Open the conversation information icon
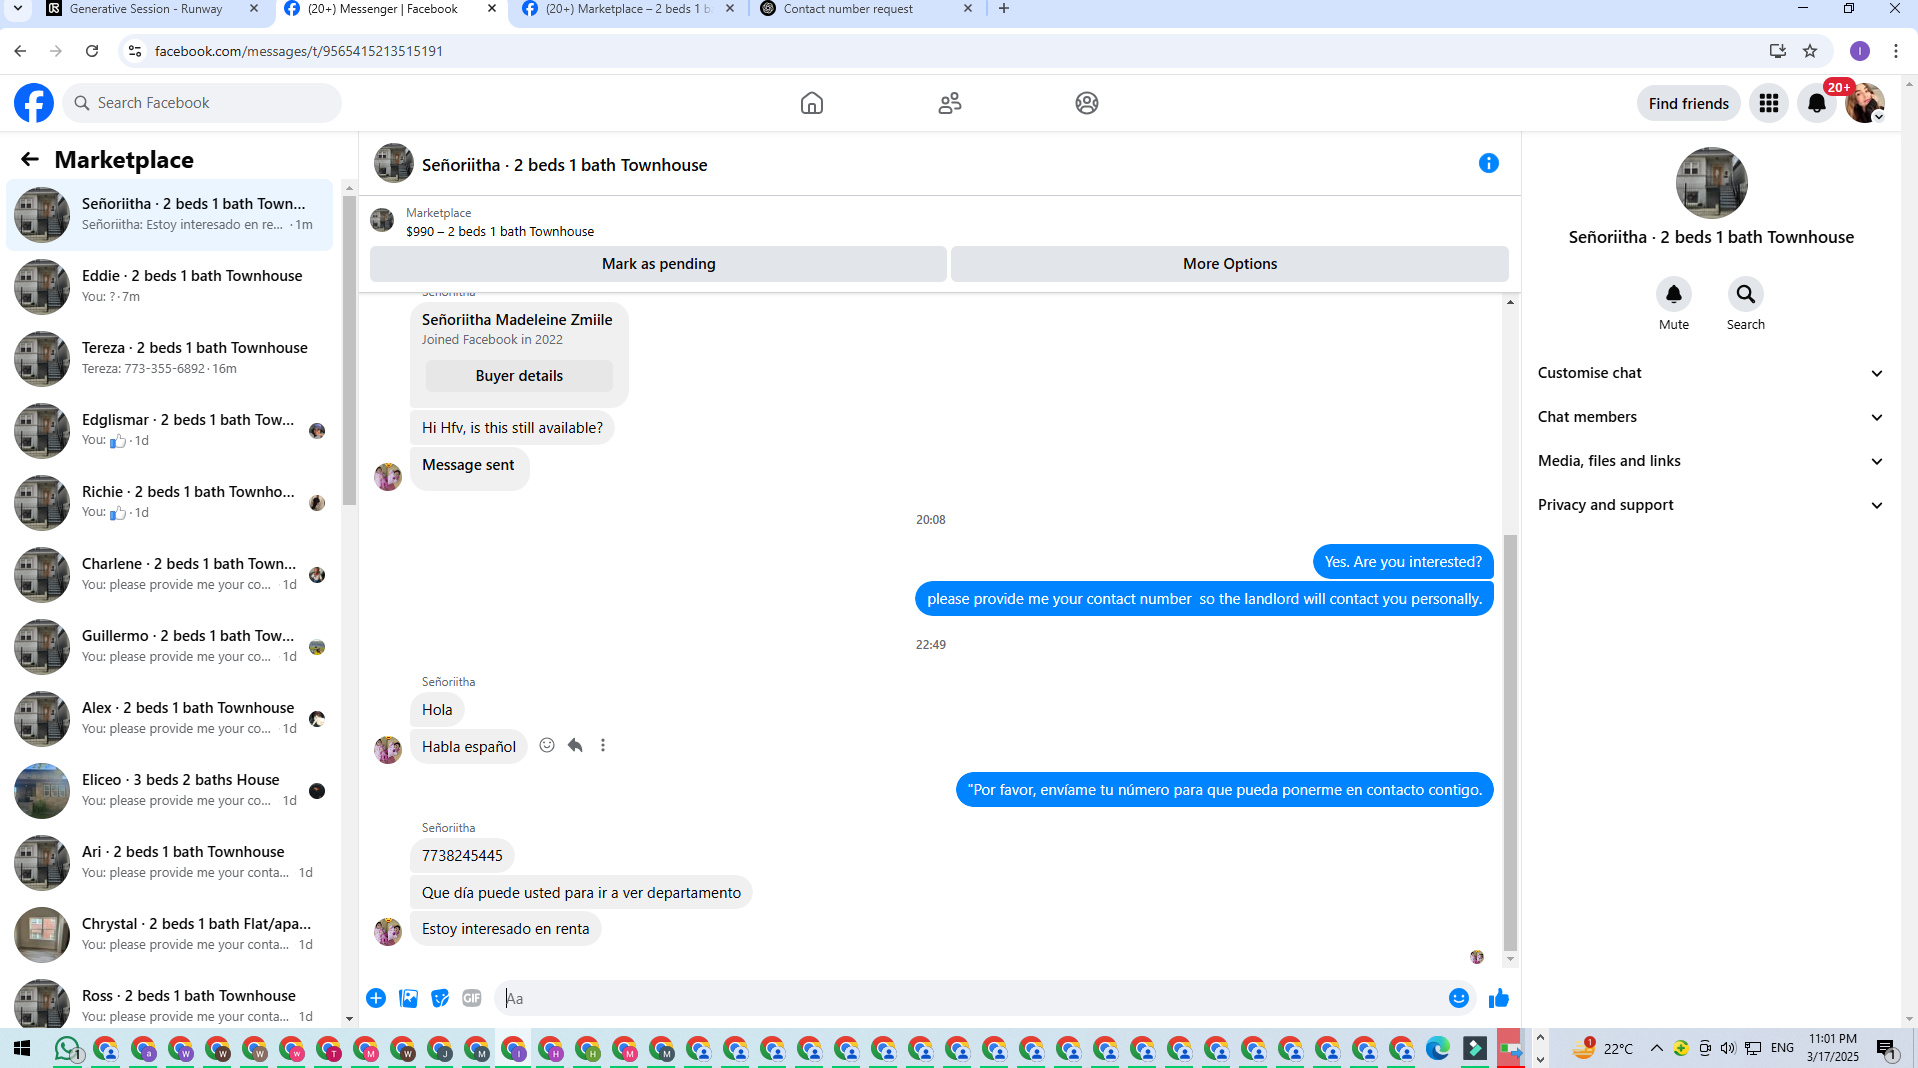The image size is (1918, 1068). [1489, 163]
